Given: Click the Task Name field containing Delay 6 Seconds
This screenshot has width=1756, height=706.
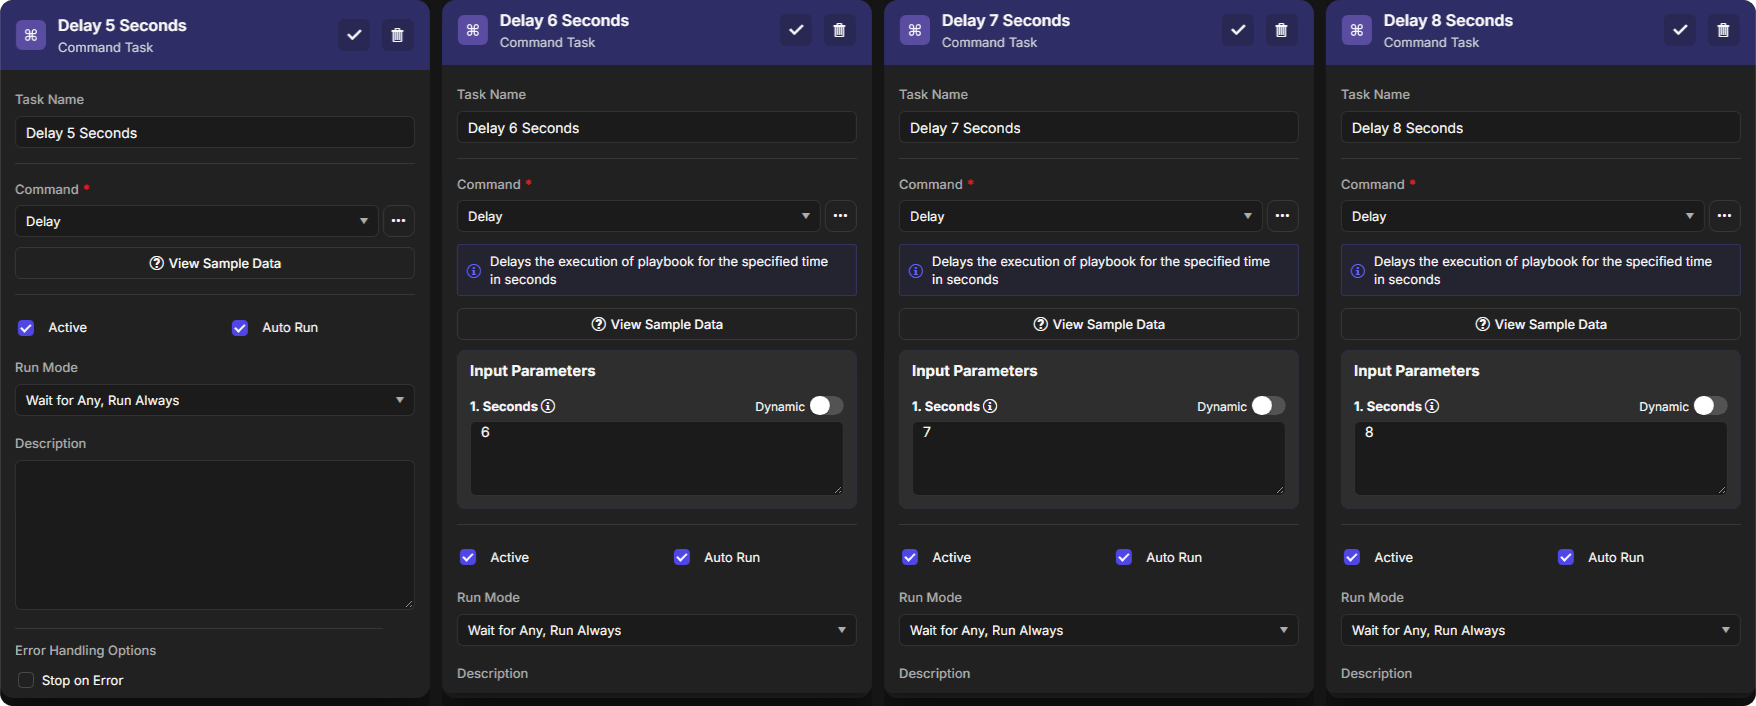Looking at the screenshot, I should [x=657, y=128].
